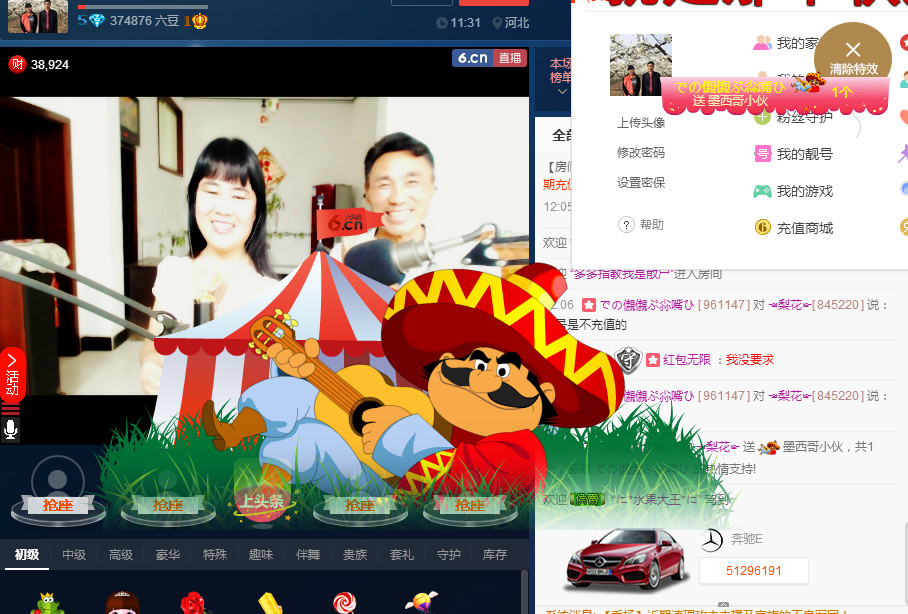Select the lollipop gift icon

[345, 603]
